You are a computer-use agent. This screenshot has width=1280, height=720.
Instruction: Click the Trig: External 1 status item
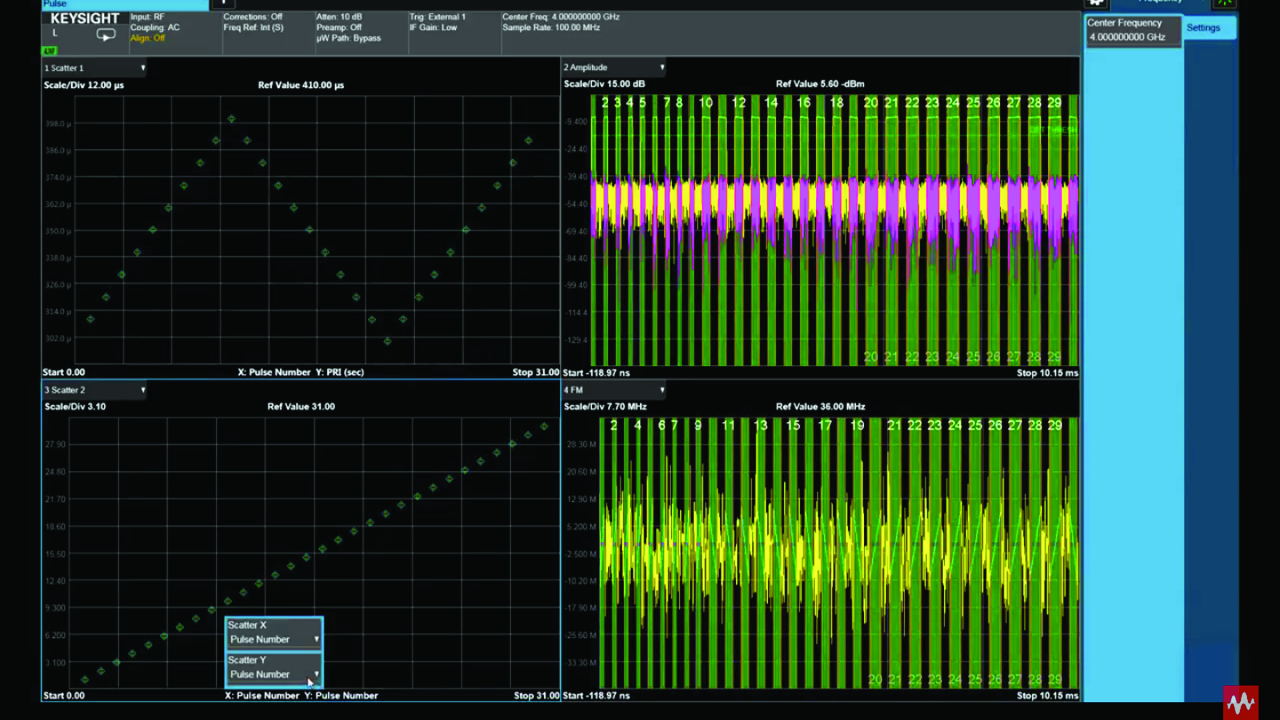click(x=436, y=16)
